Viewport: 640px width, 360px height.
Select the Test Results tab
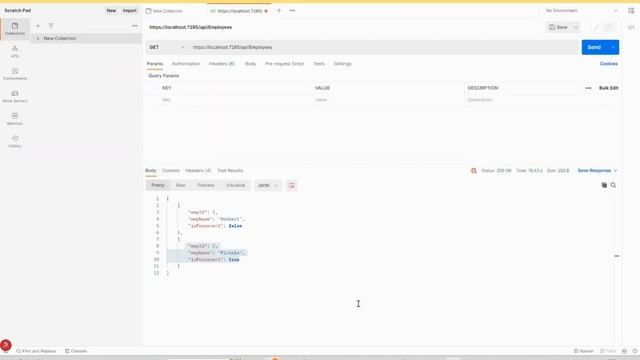point(230,171)
